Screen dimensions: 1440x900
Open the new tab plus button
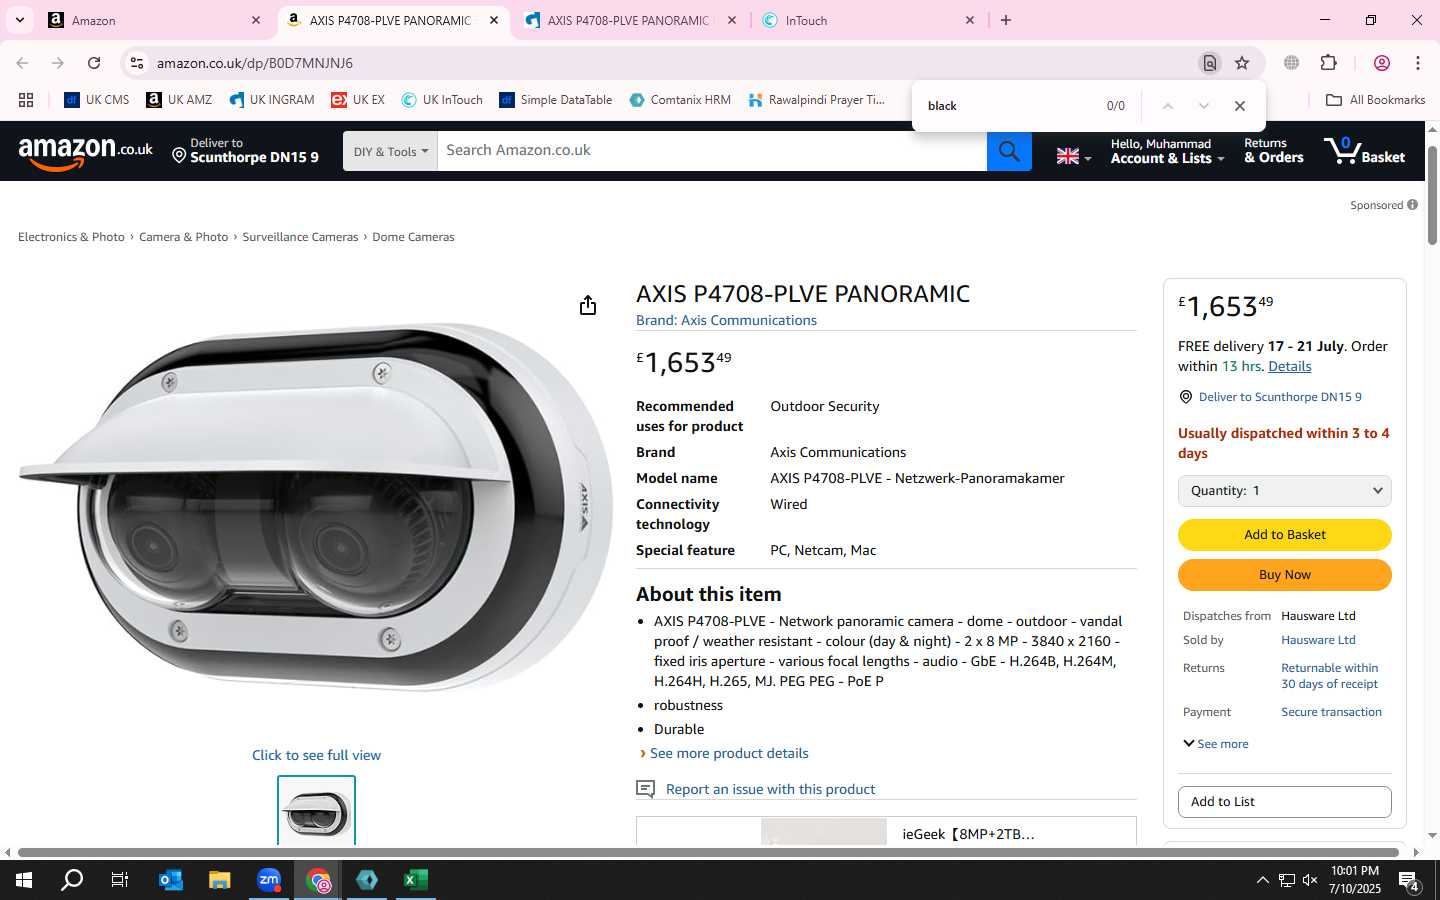1006,20
